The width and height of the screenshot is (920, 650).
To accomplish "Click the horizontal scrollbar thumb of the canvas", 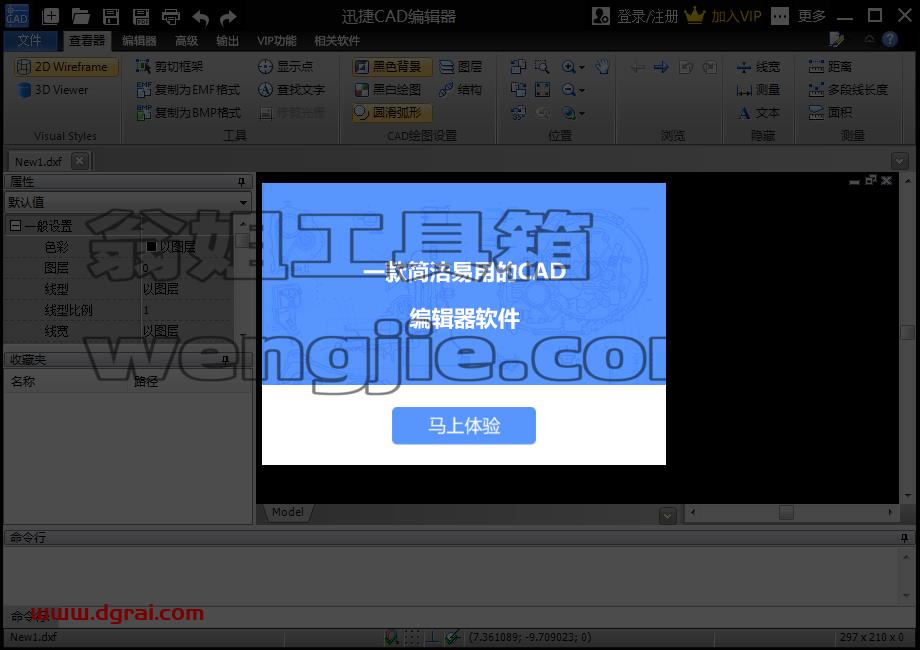I will pyautogui.click(x=786, y=512).
